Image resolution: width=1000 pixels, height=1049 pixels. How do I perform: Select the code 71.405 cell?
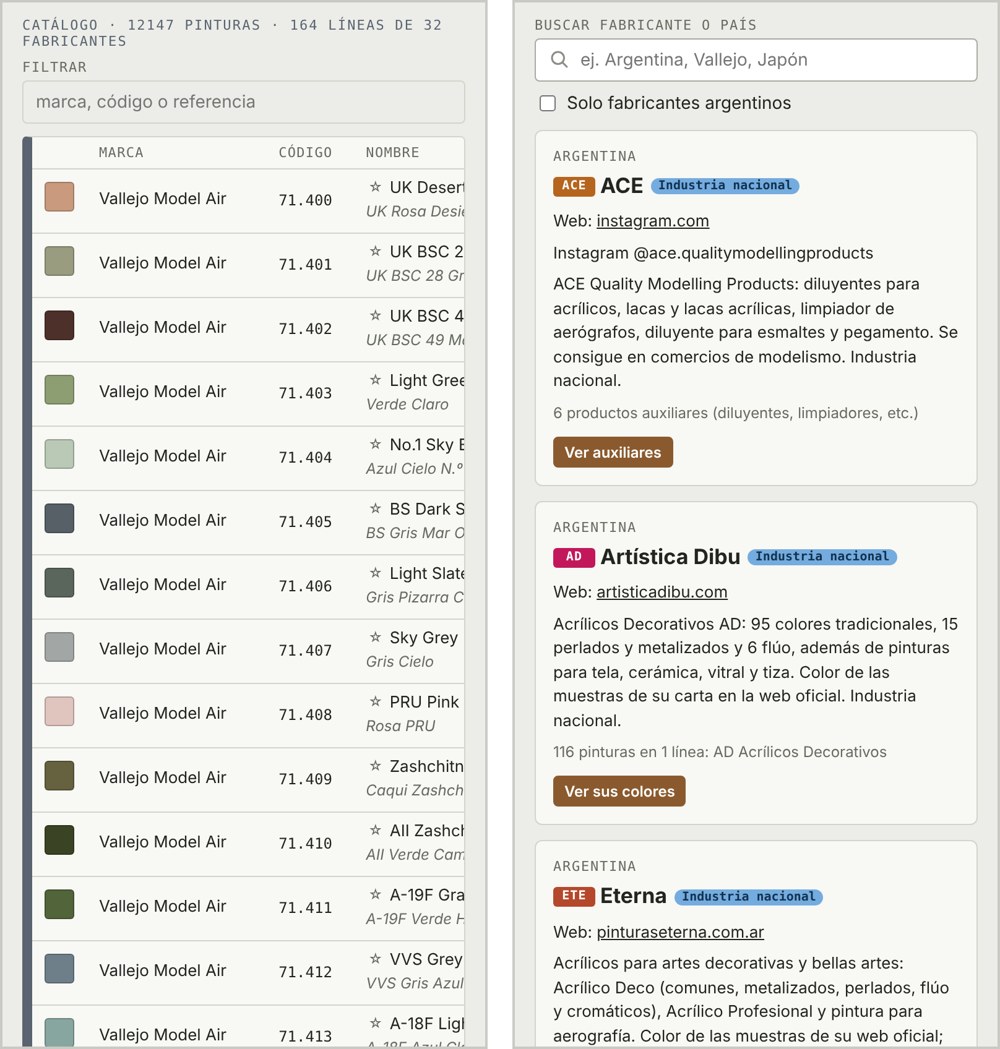[x=305, y=522]
